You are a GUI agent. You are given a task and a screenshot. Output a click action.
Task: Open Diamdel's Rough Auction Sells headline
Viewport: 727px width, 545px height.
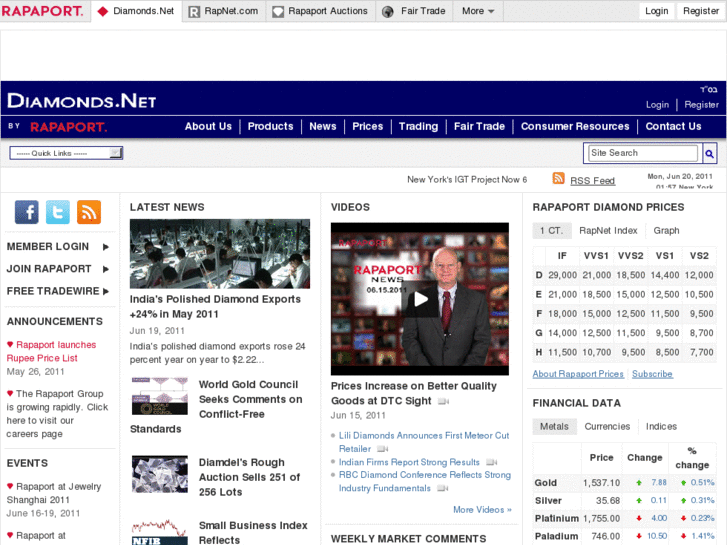(249, 477)
